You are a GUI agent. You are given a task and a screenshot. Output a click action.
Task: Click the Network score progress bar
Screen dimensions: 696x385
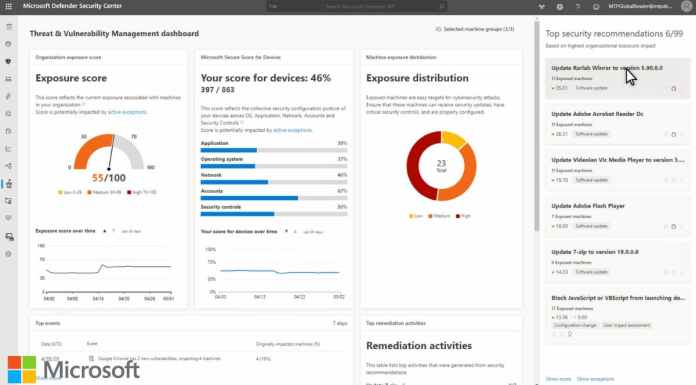coord(274,182)
